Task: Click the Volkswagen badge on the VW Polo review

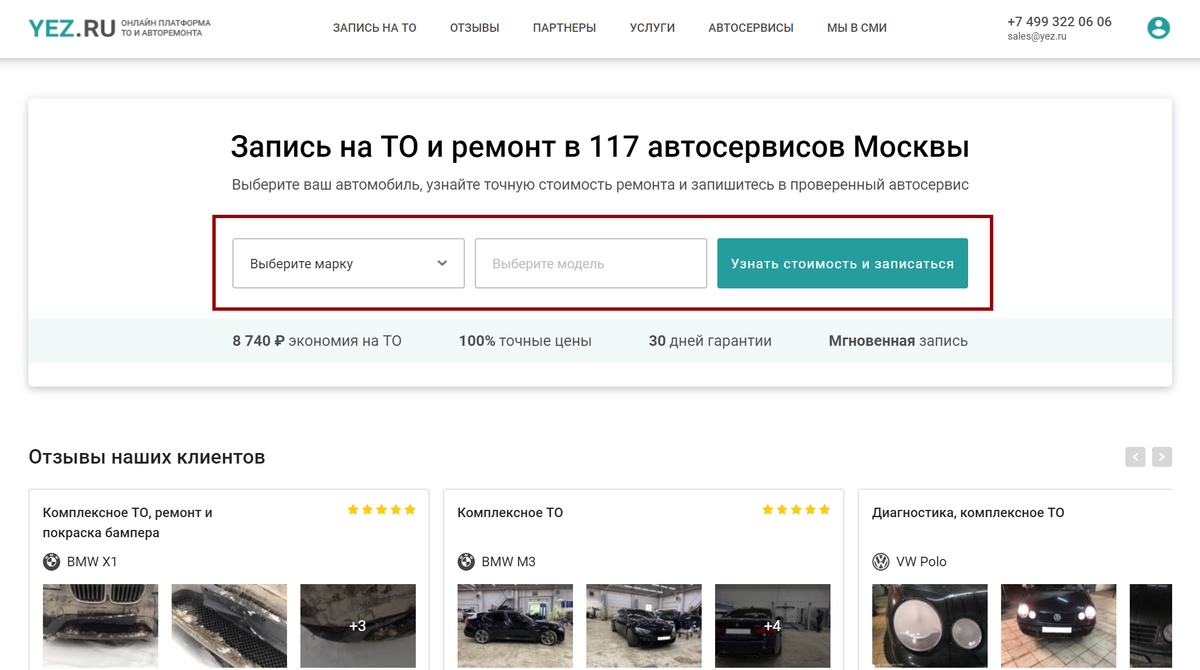Action: pyautogui.click(x=881, y=561)
